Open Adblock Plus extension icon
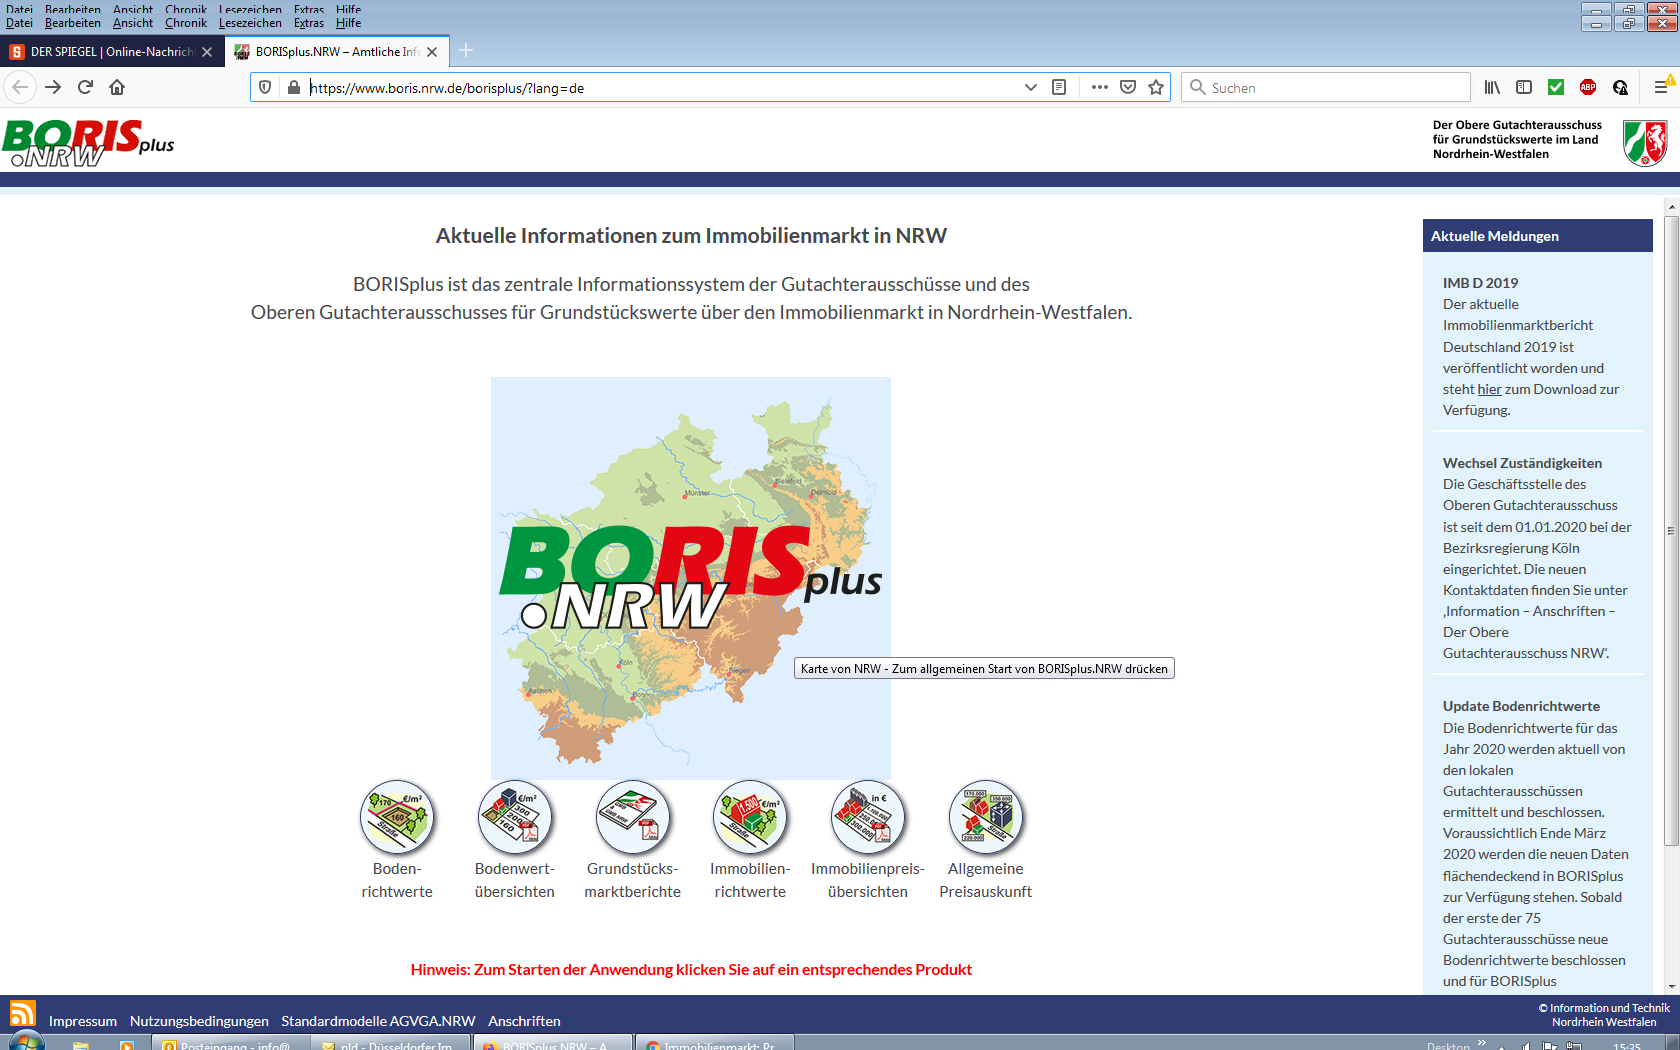This screenshot has height=1050, width=1680. click(1588, 87)
